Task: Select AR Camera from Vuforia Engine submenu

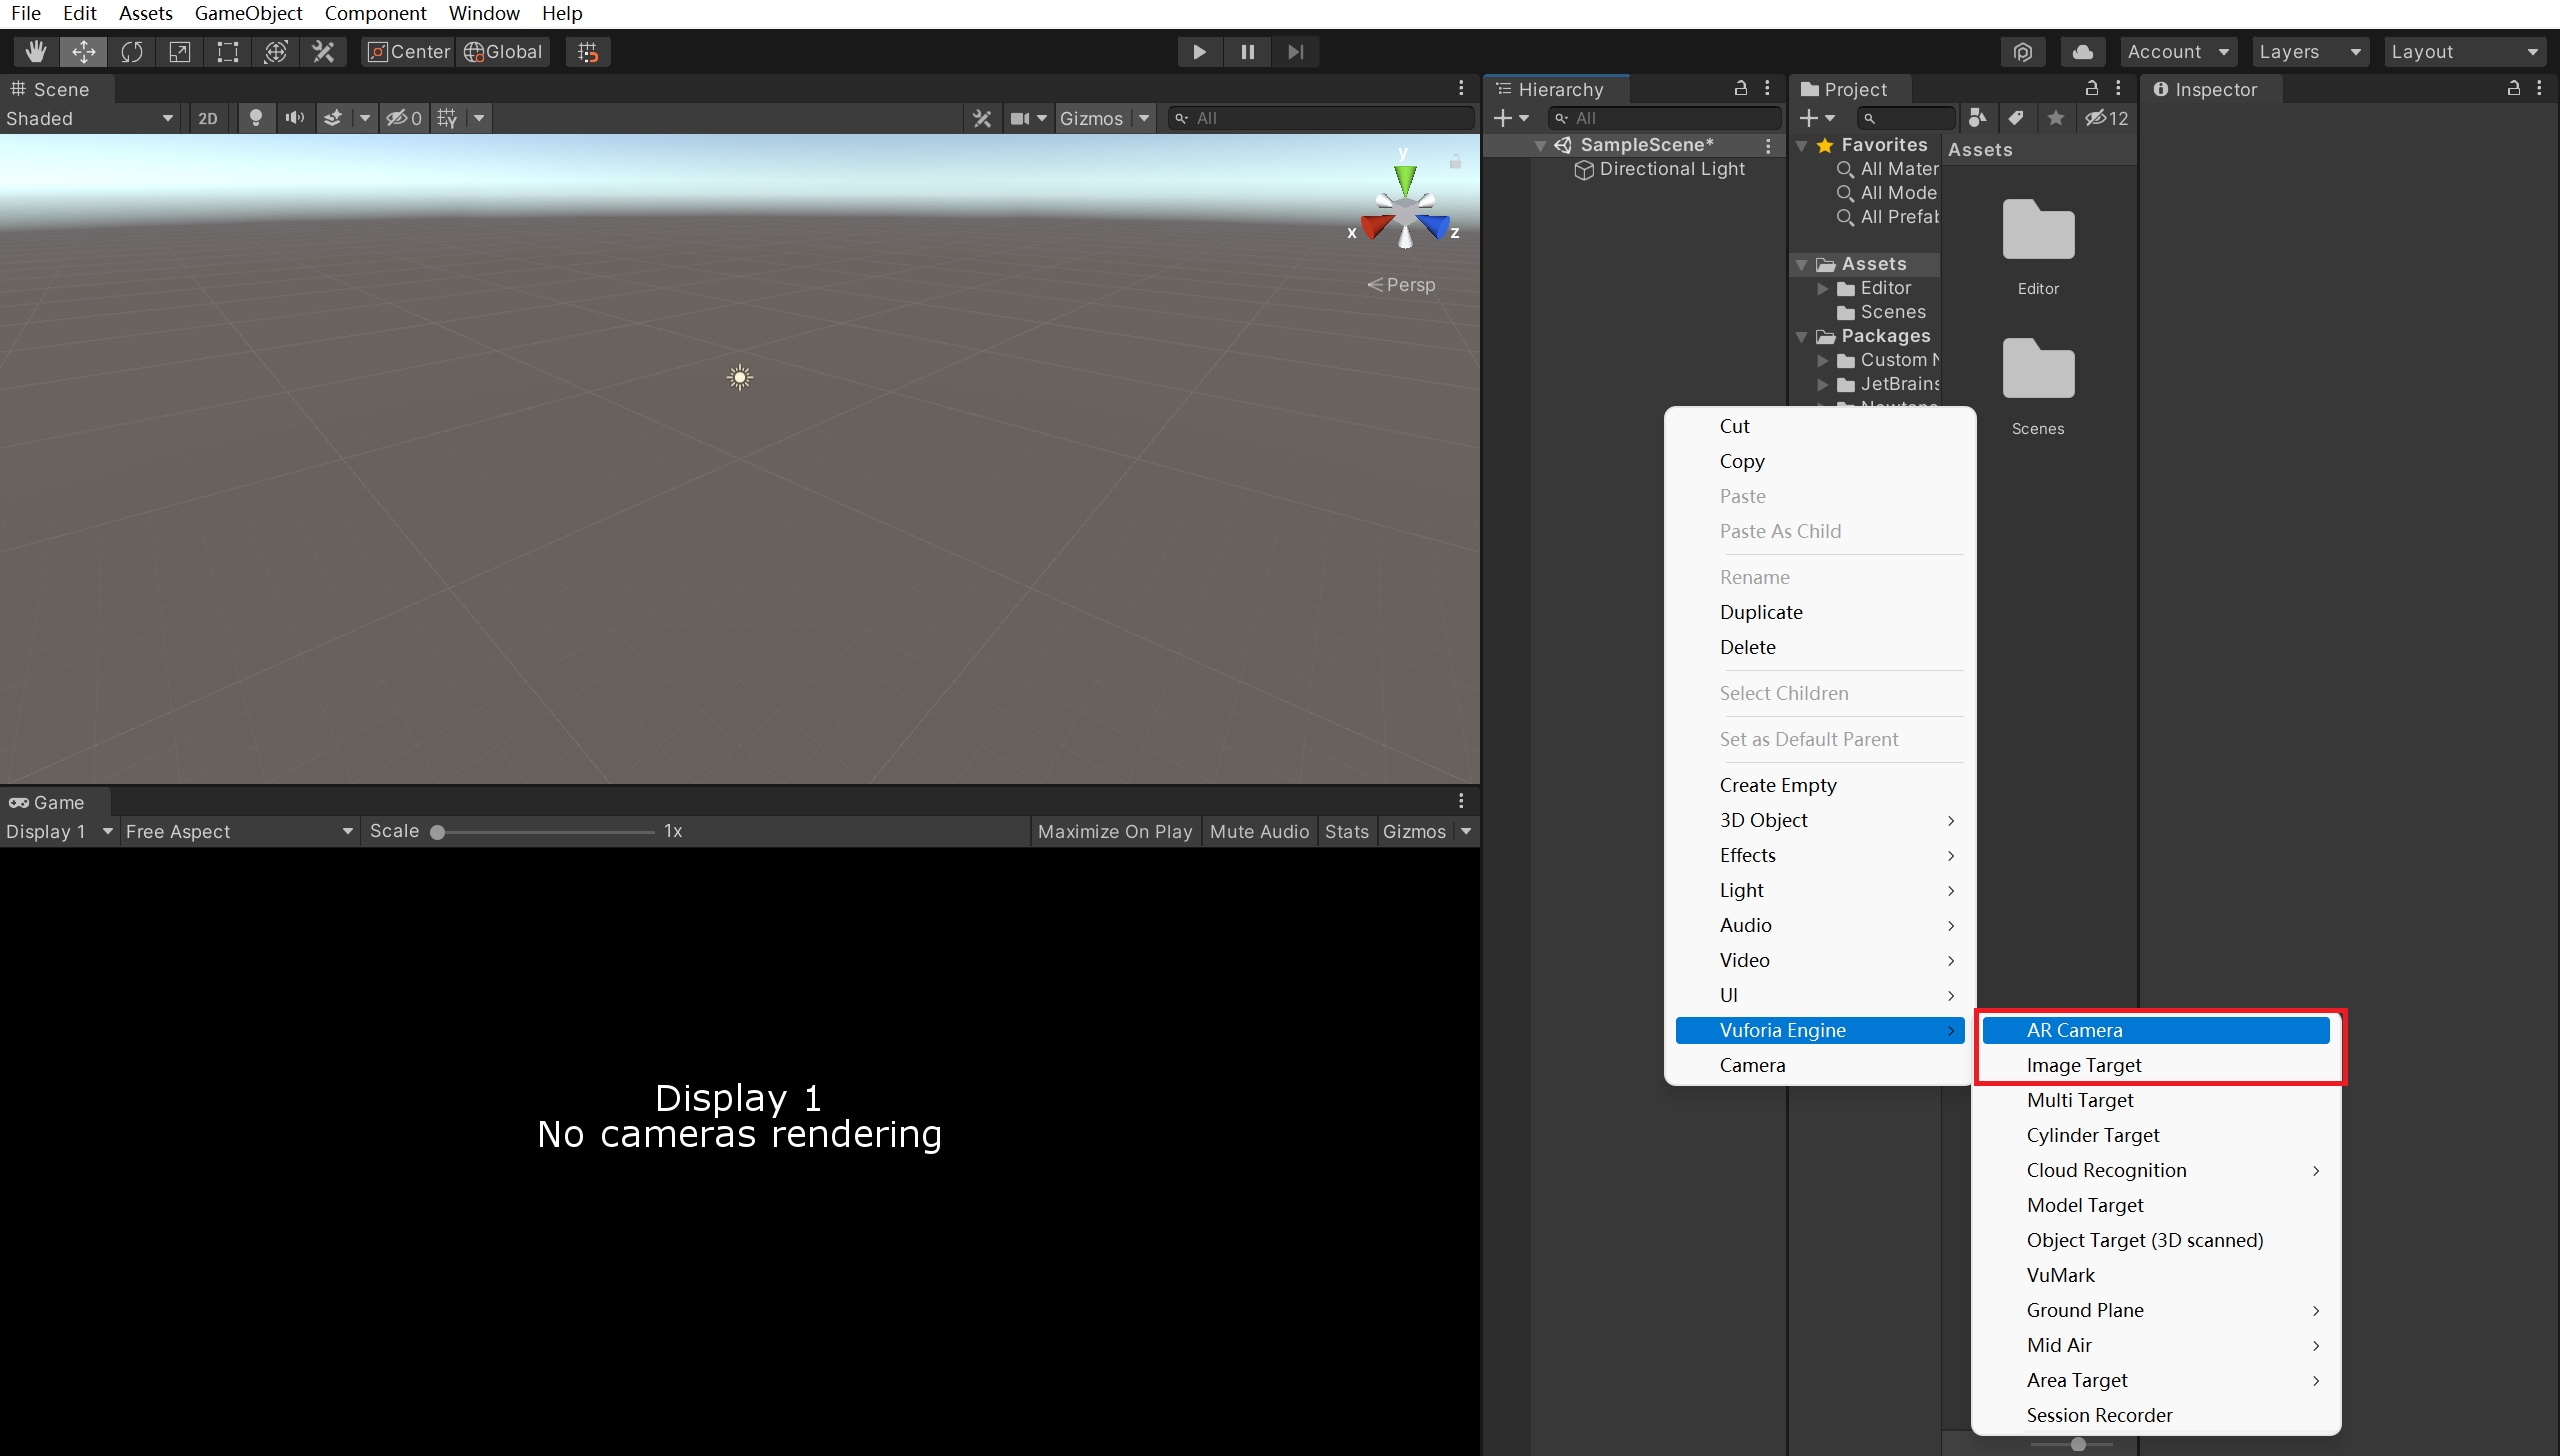Action: click(2156, 1029)
